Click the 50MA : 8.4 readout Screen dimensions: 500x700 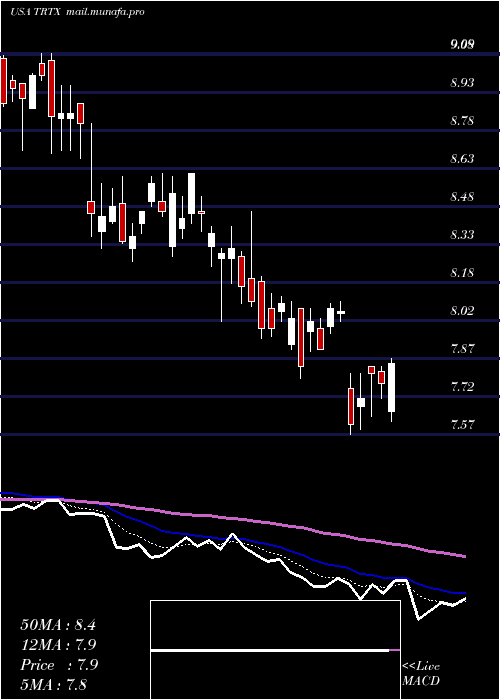coord(58,625)
